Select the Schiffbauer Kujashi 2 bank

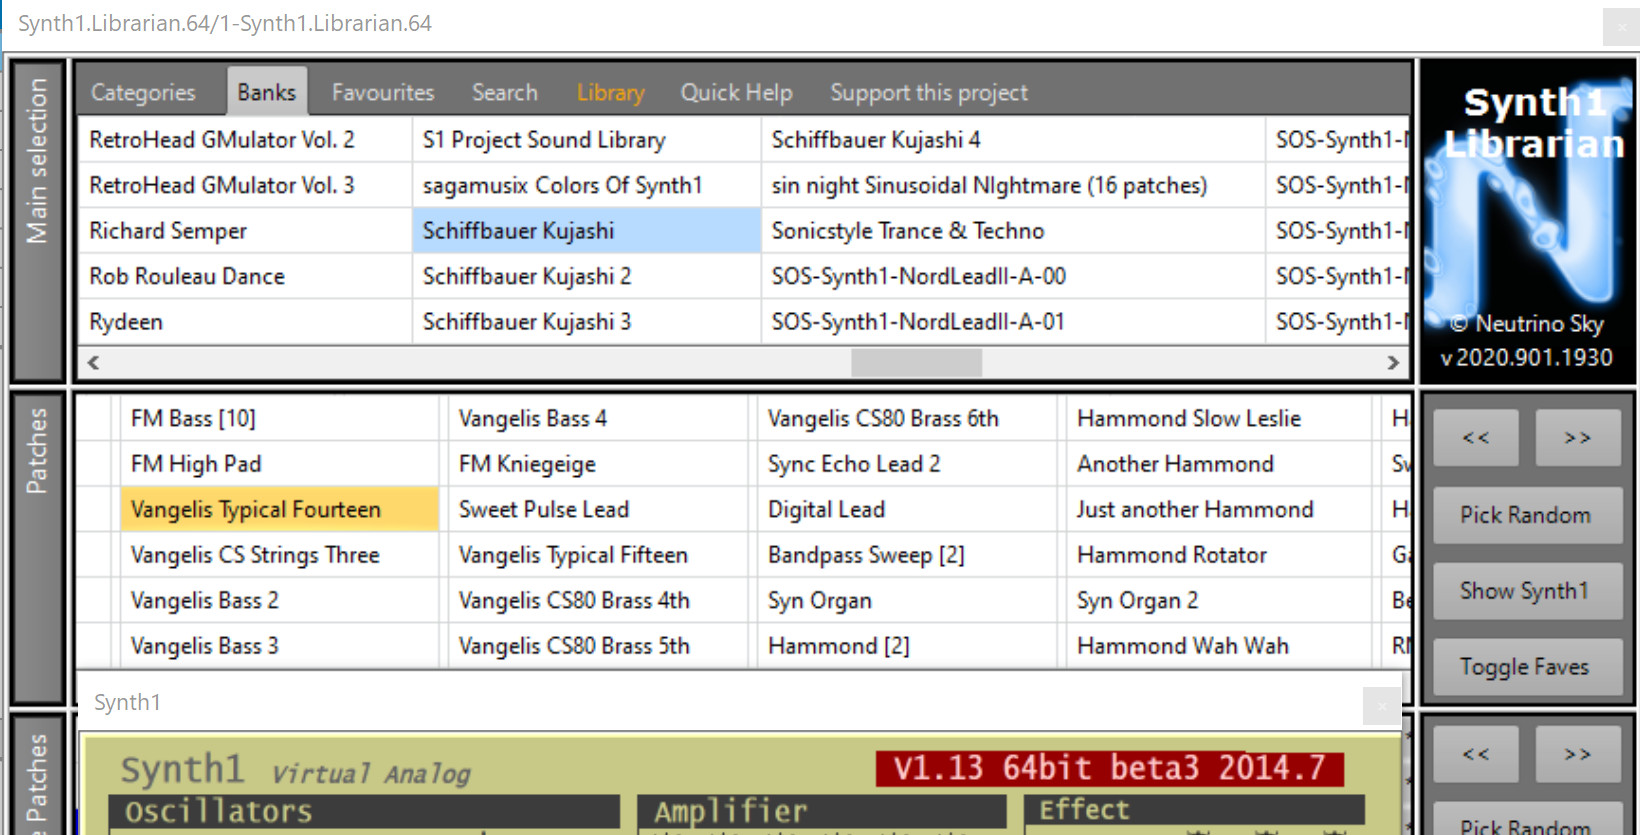pos(586,277)
